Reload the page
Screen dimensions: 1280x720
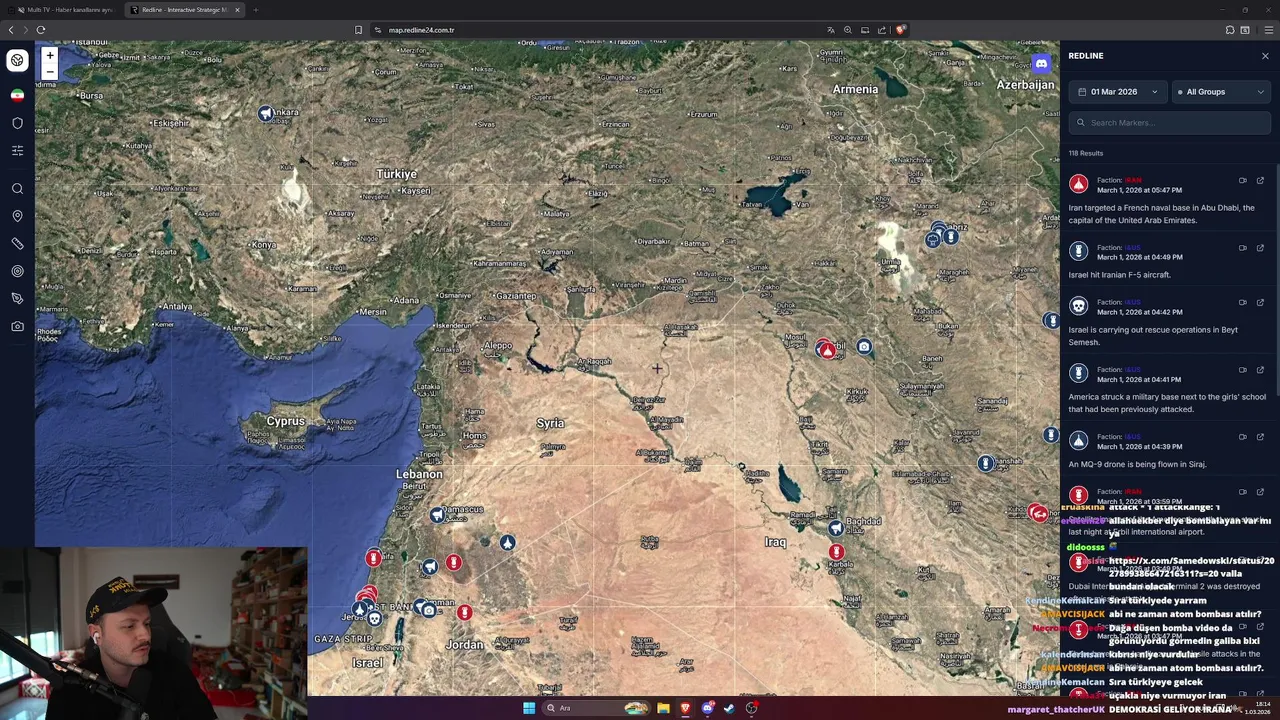41,30
